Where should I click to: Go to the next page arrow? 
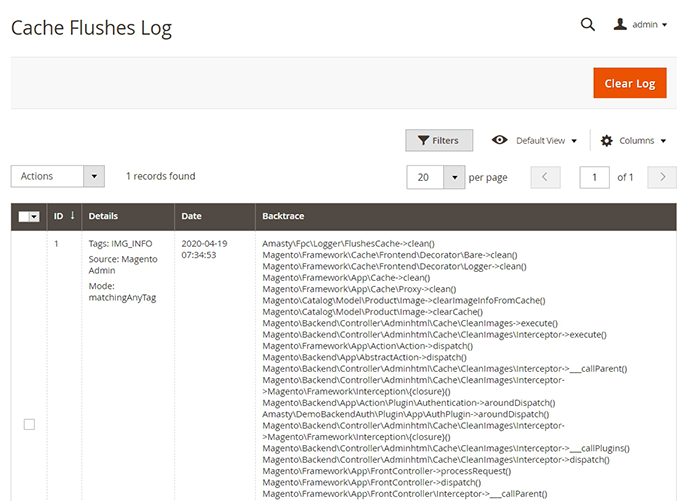click(661, 177)
